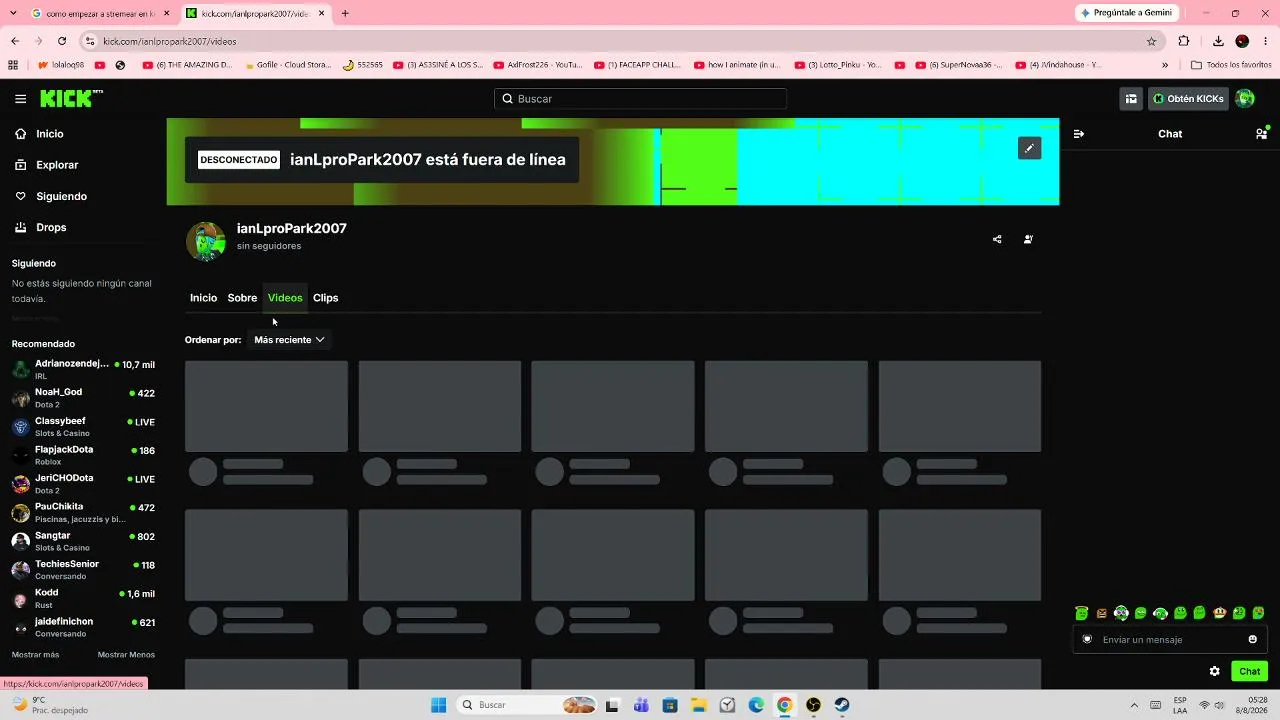Open OBS Studio from the taskbar

pos(813,705)
